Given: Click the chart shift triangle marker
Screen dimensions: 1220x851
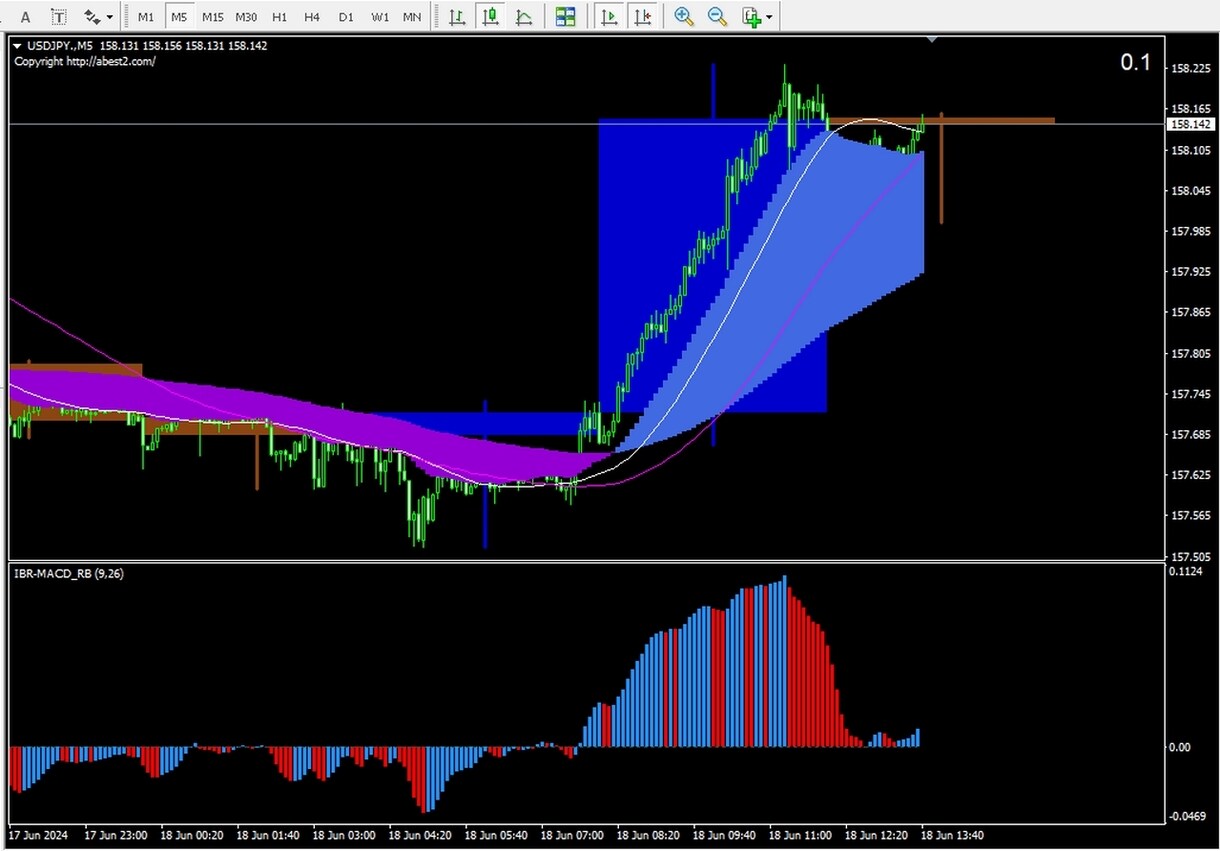Looking at the screenshot, I should pos(932,40).
